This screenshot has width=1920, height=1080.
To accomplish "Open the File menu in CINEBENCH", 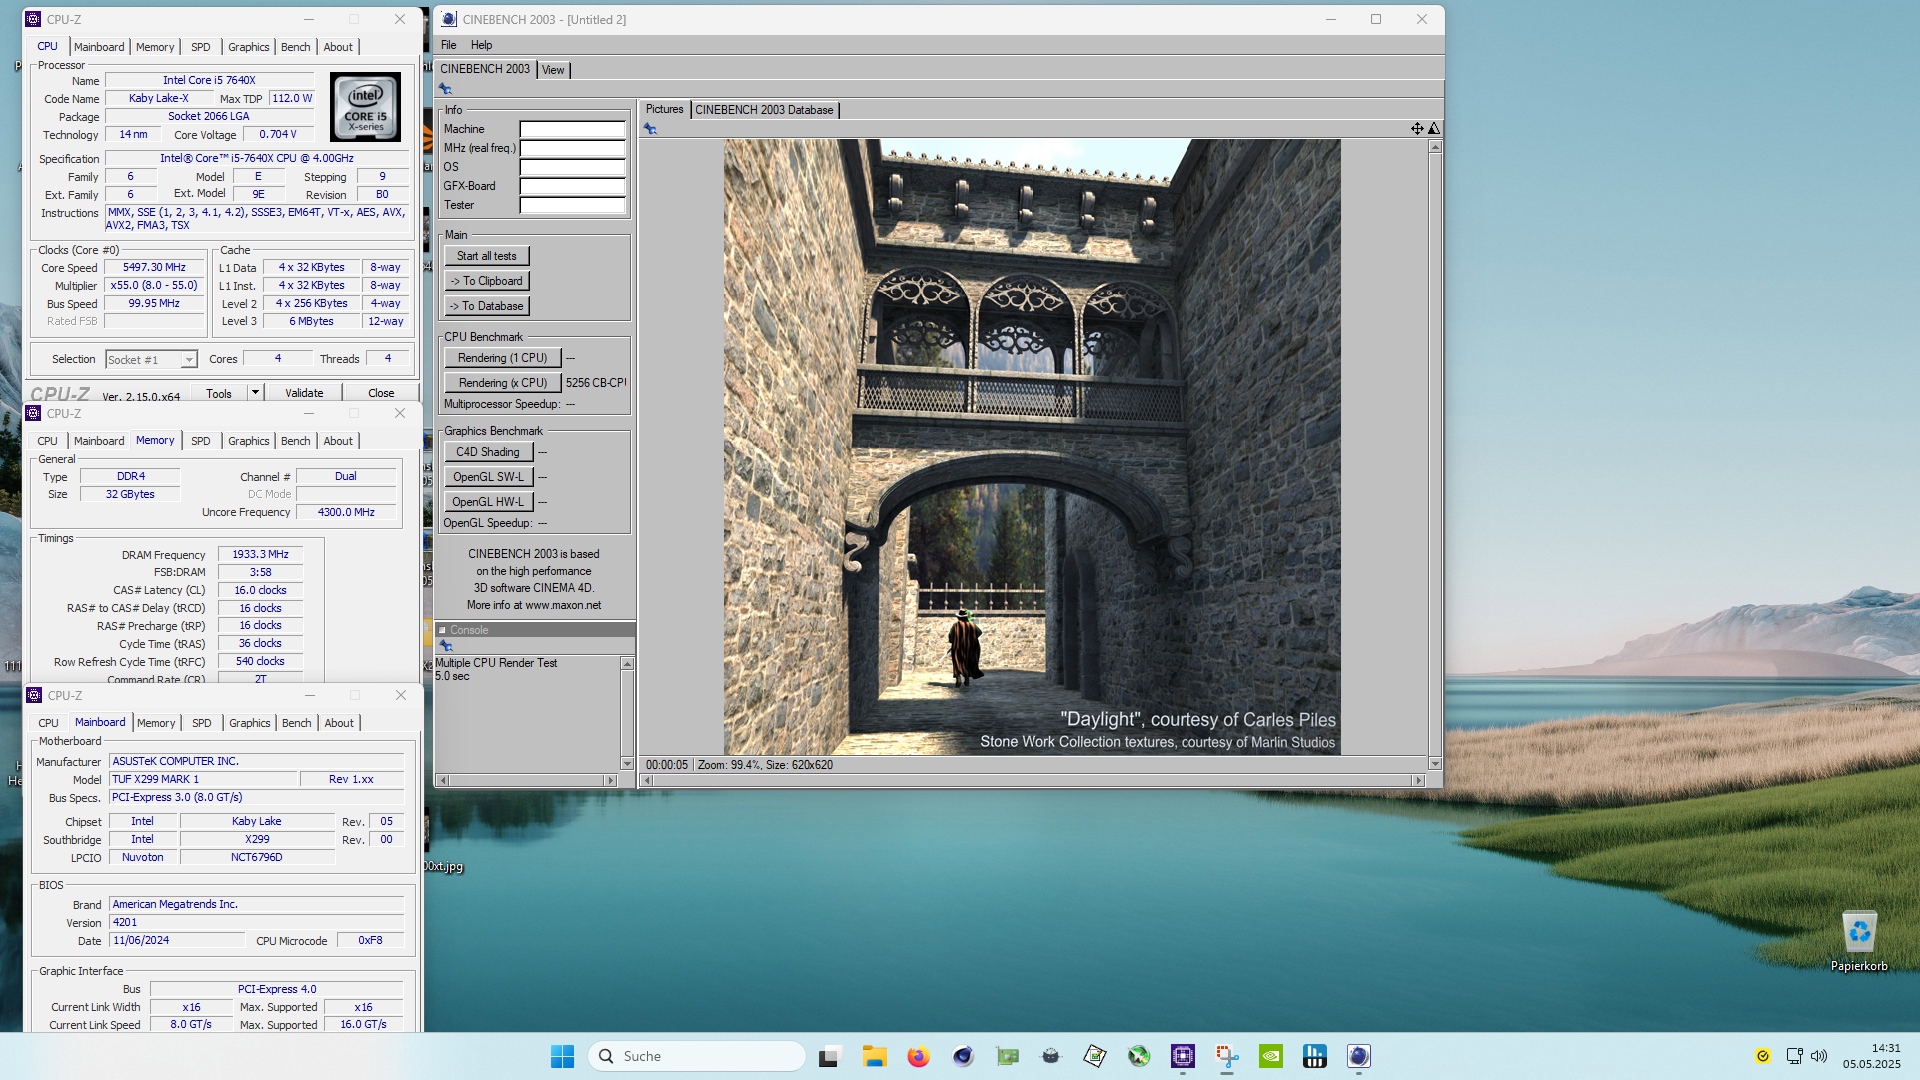I will [448, 45].
